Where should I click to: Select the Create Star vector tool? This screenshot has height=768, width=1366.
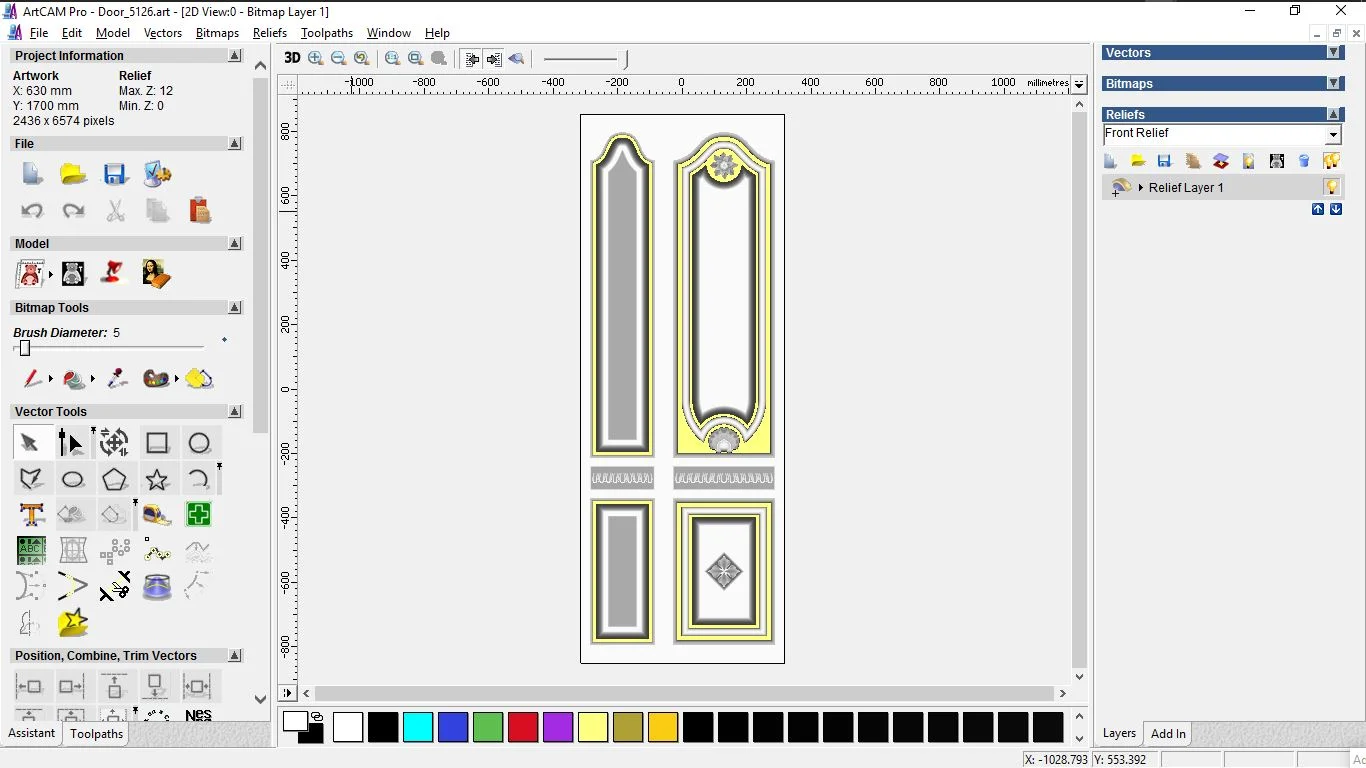pyautogui.click(x=157, y=479)
